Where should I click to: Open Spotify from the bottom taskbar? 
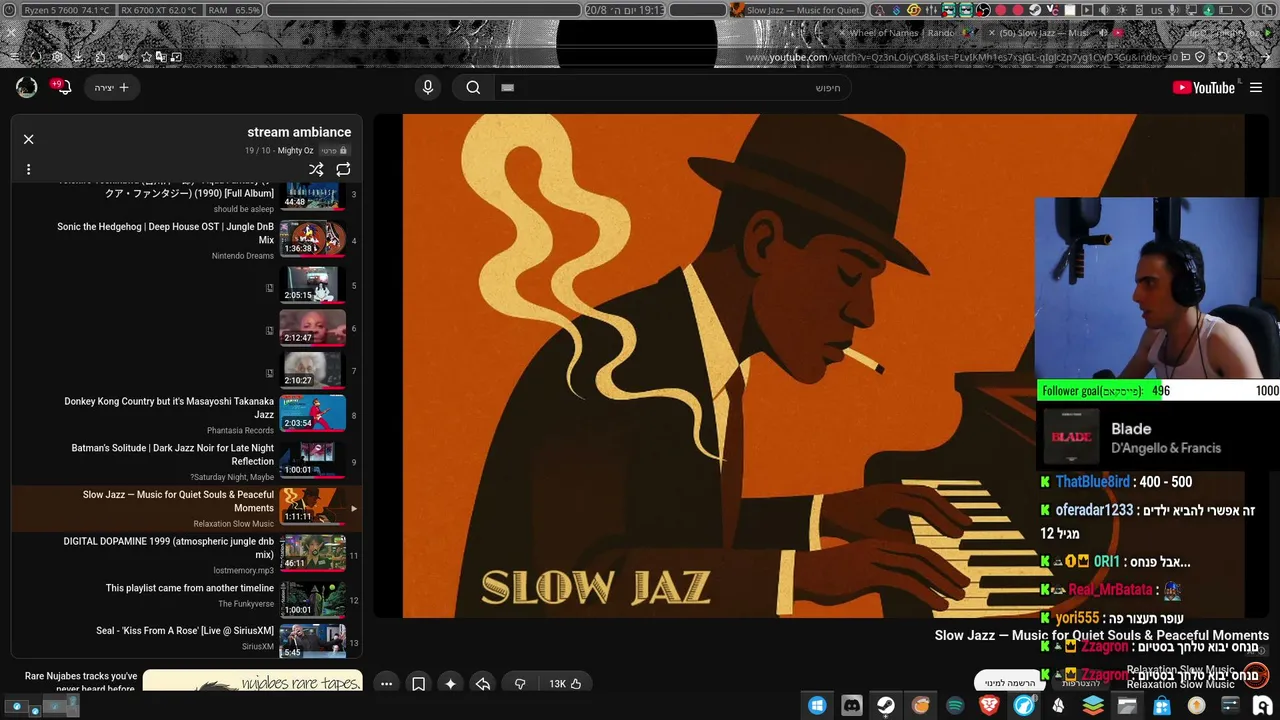click(x=955, y=706)
